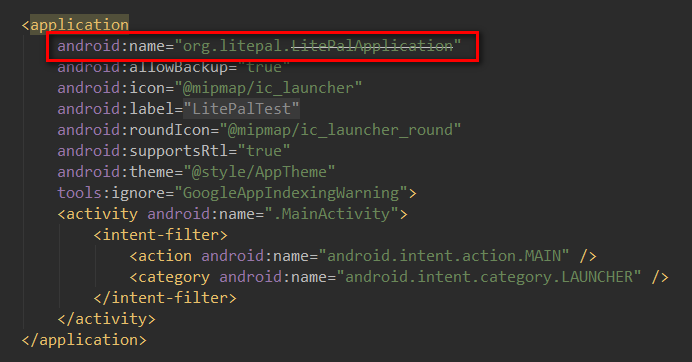Click the closing application tag
This screenshot has width=692, height=362.
84,340
